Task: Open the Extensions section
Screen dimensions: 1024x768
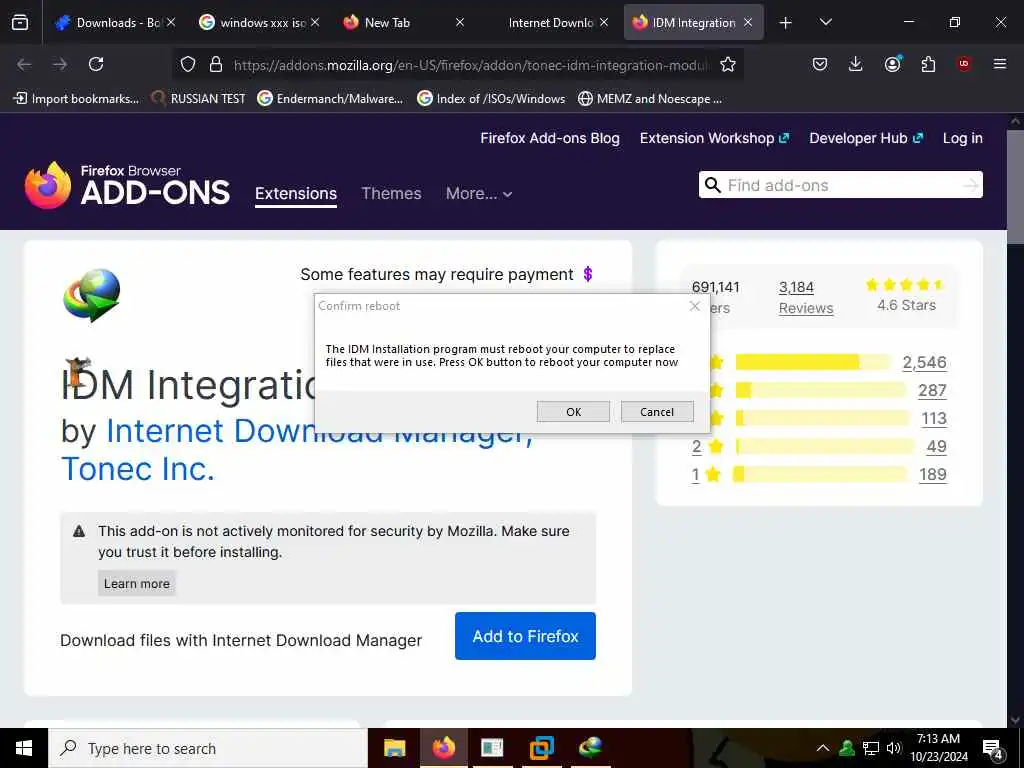Action: [x=296, y=194]
